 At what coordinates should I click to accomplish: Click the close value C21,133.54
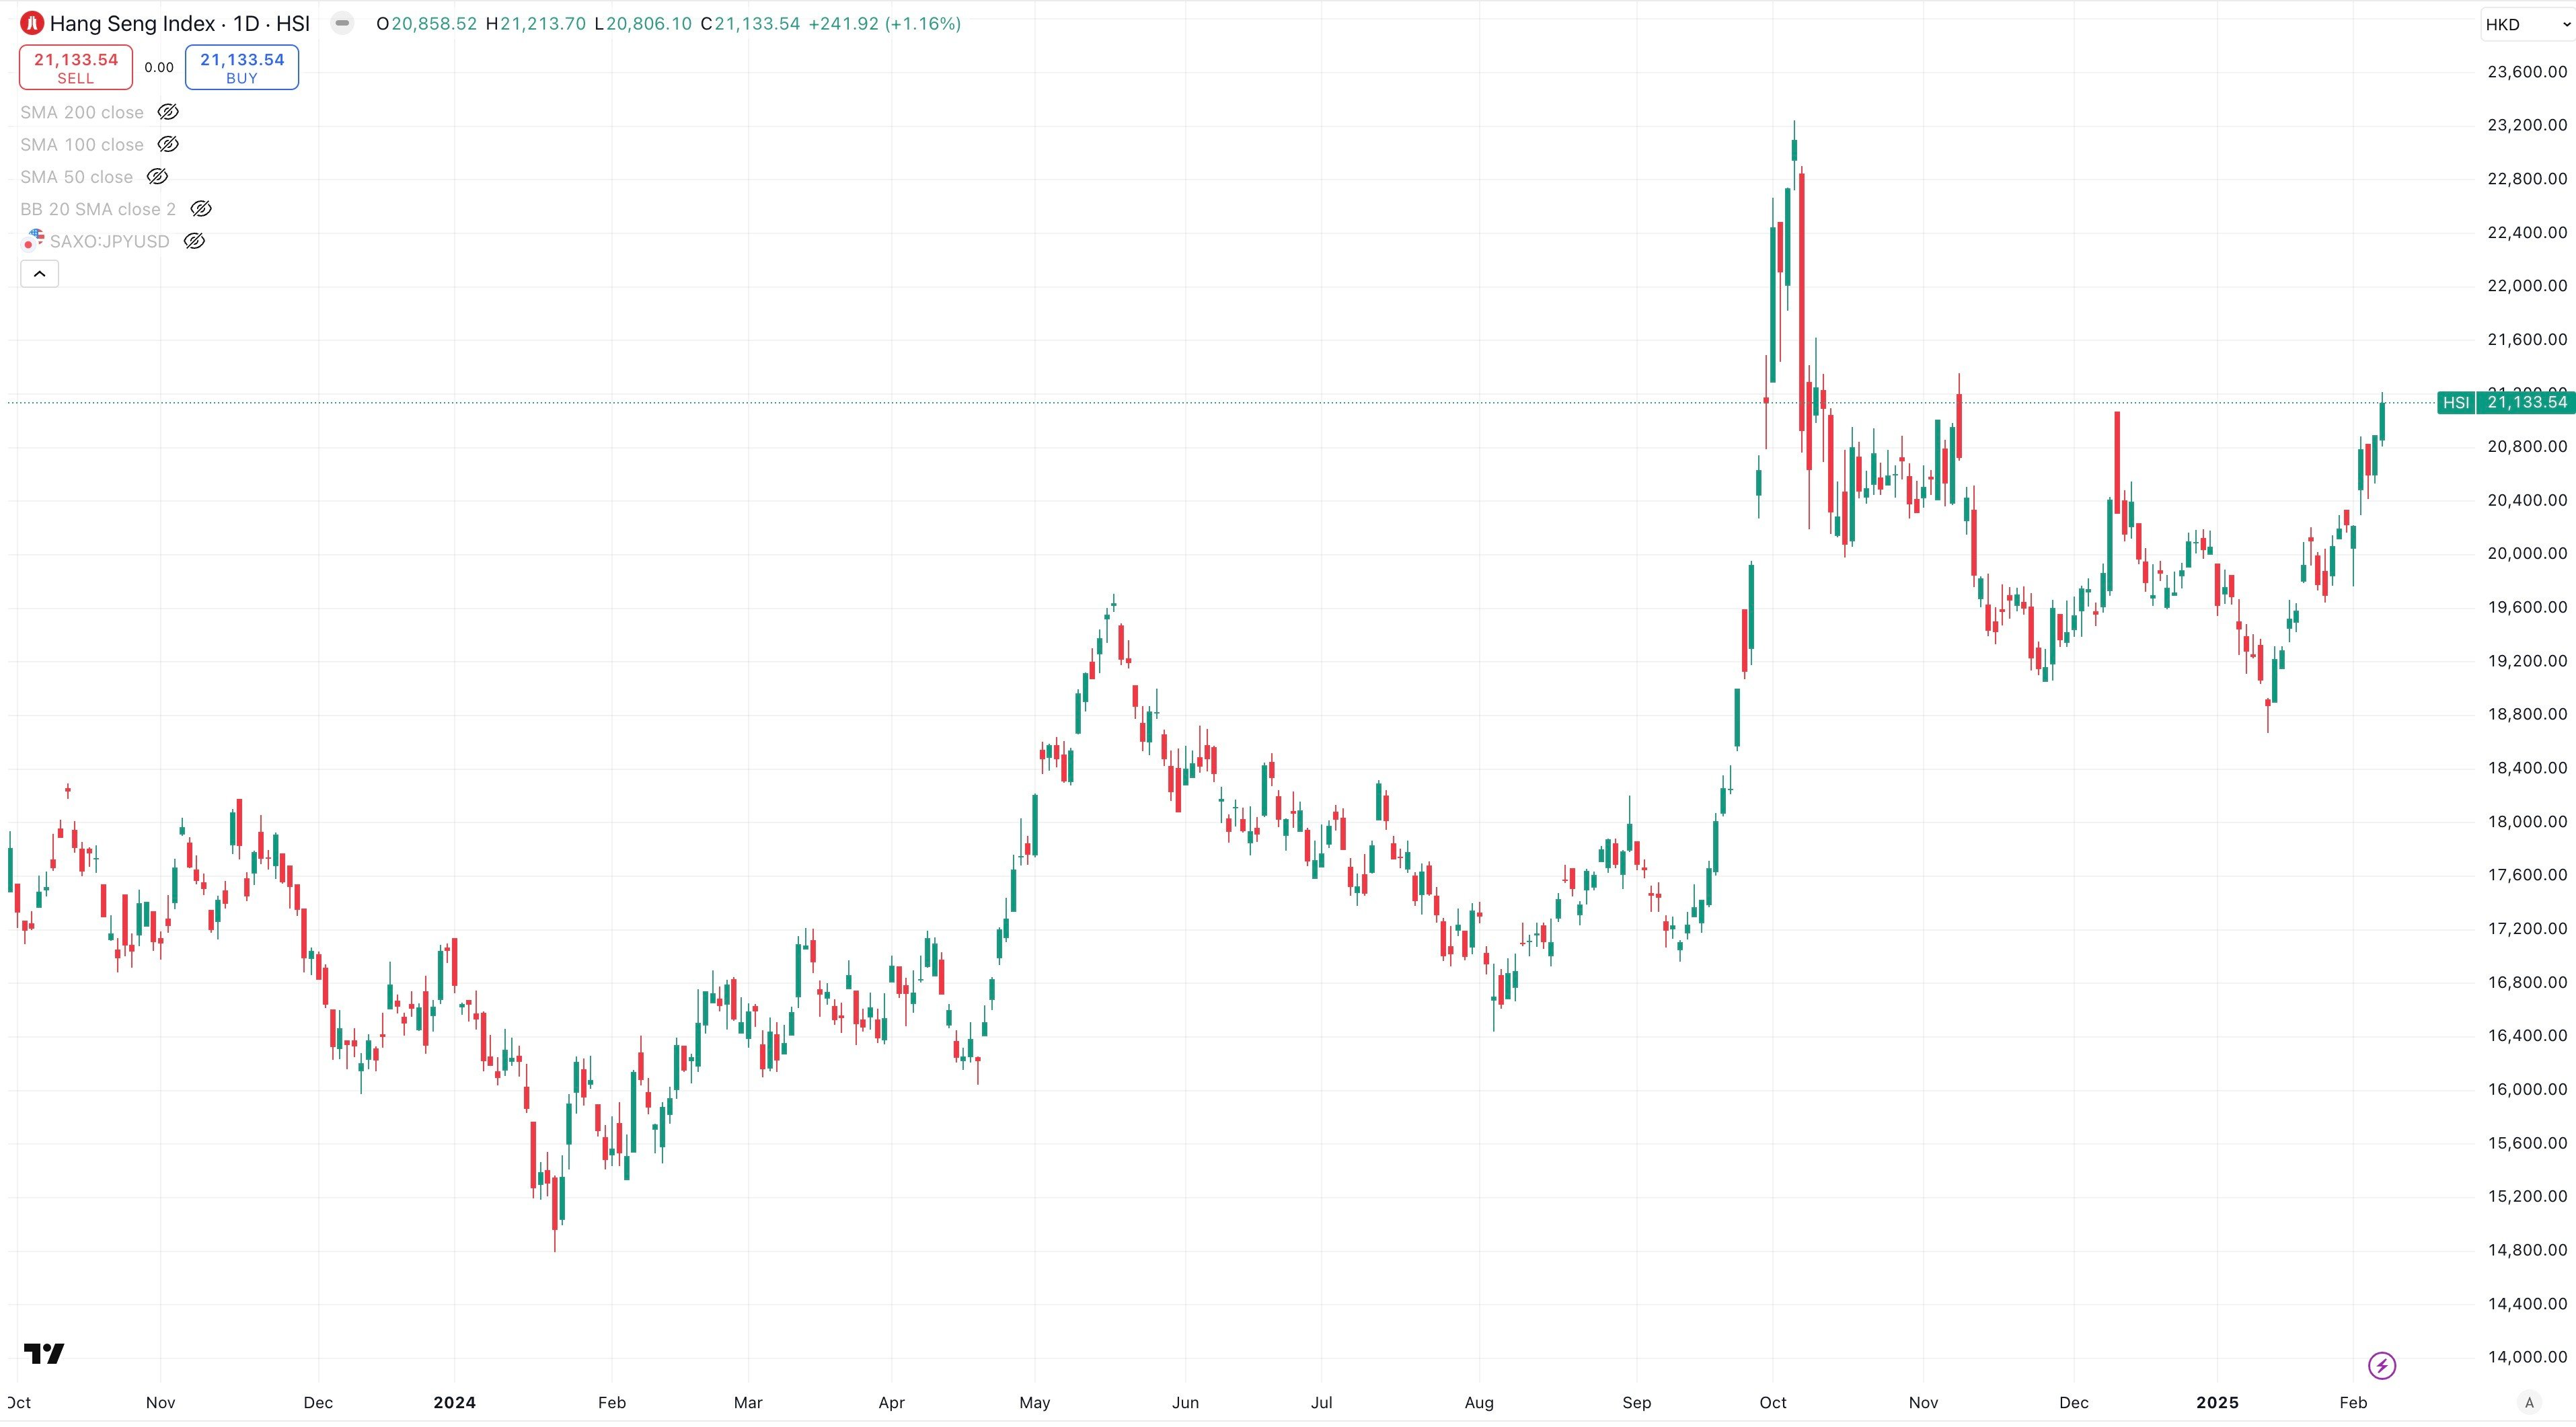(x=750, y=23)
